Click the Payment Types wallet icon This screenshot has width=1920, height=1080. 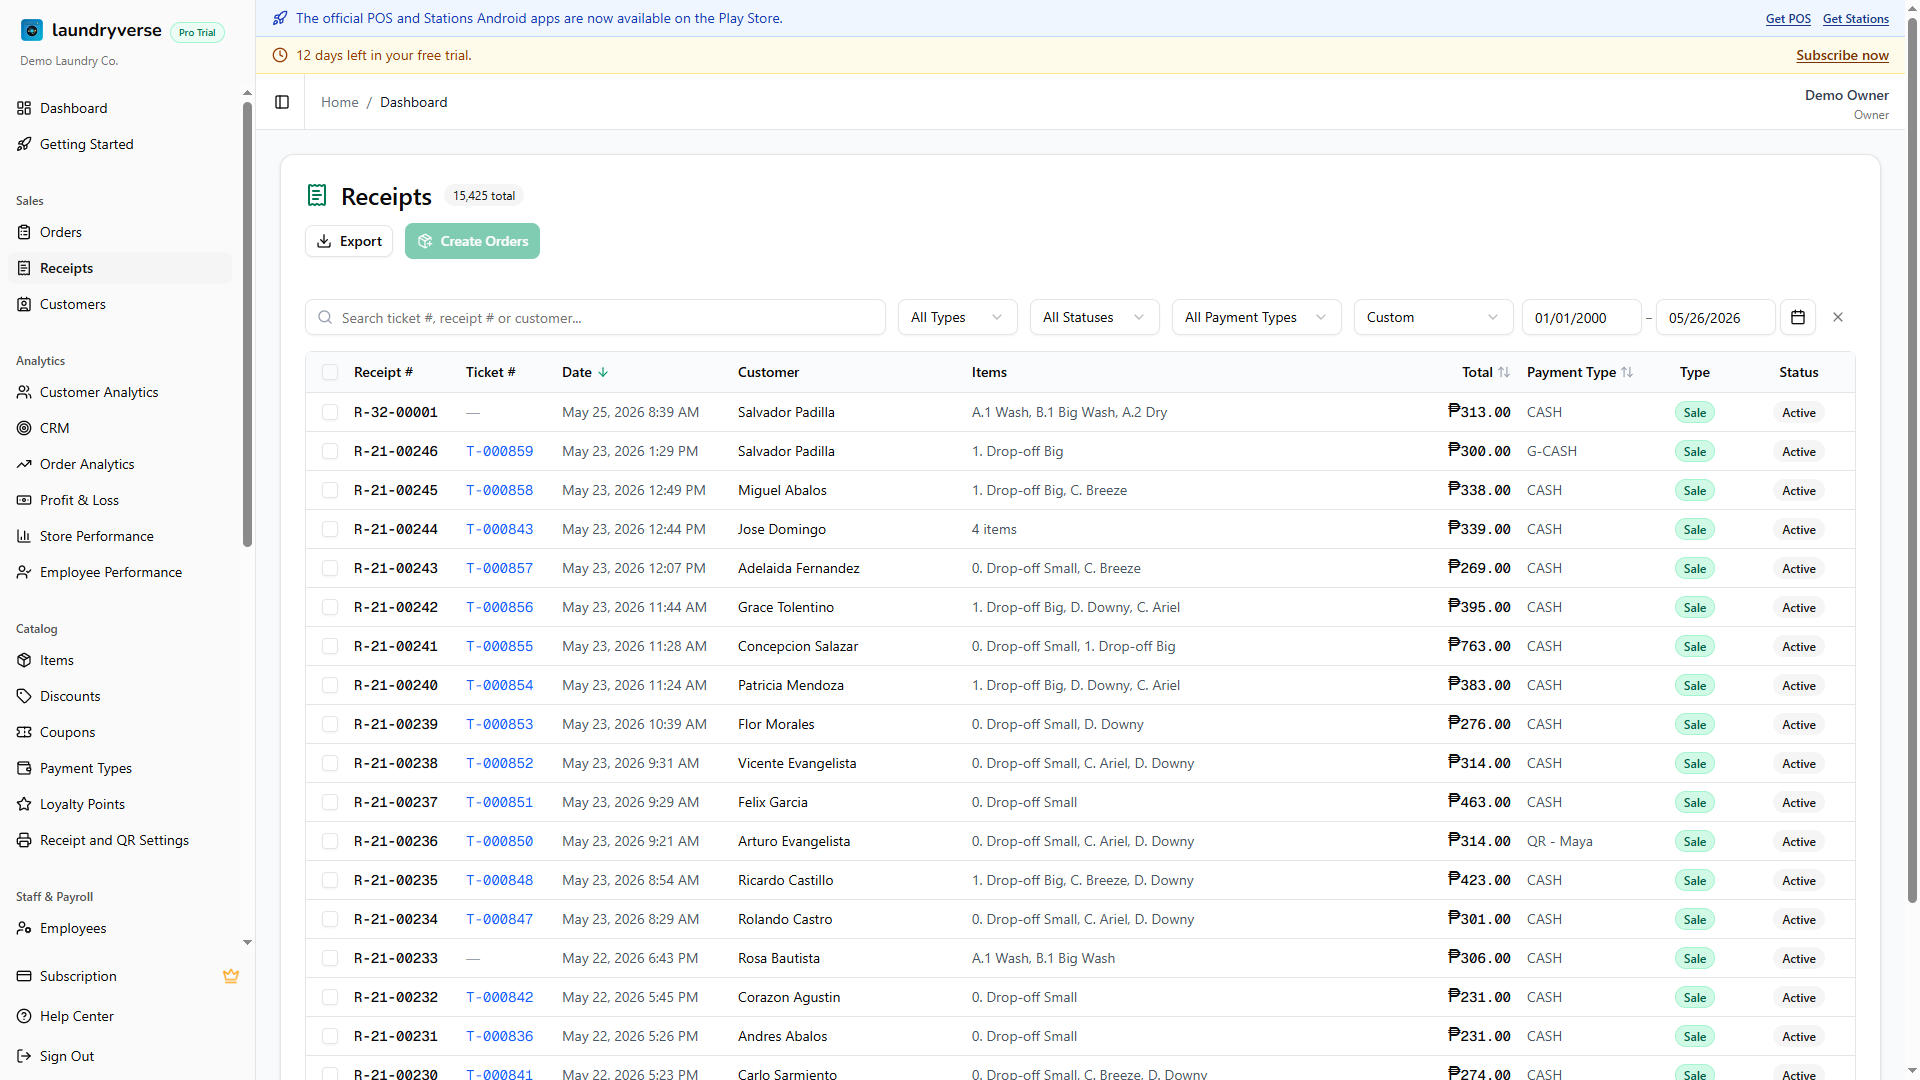[24, 768]
